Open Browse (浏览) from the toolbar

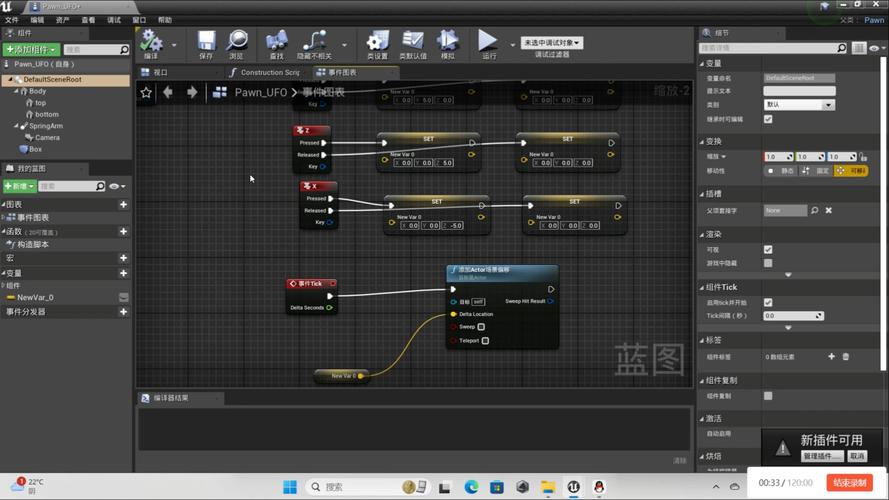point(237,42)
